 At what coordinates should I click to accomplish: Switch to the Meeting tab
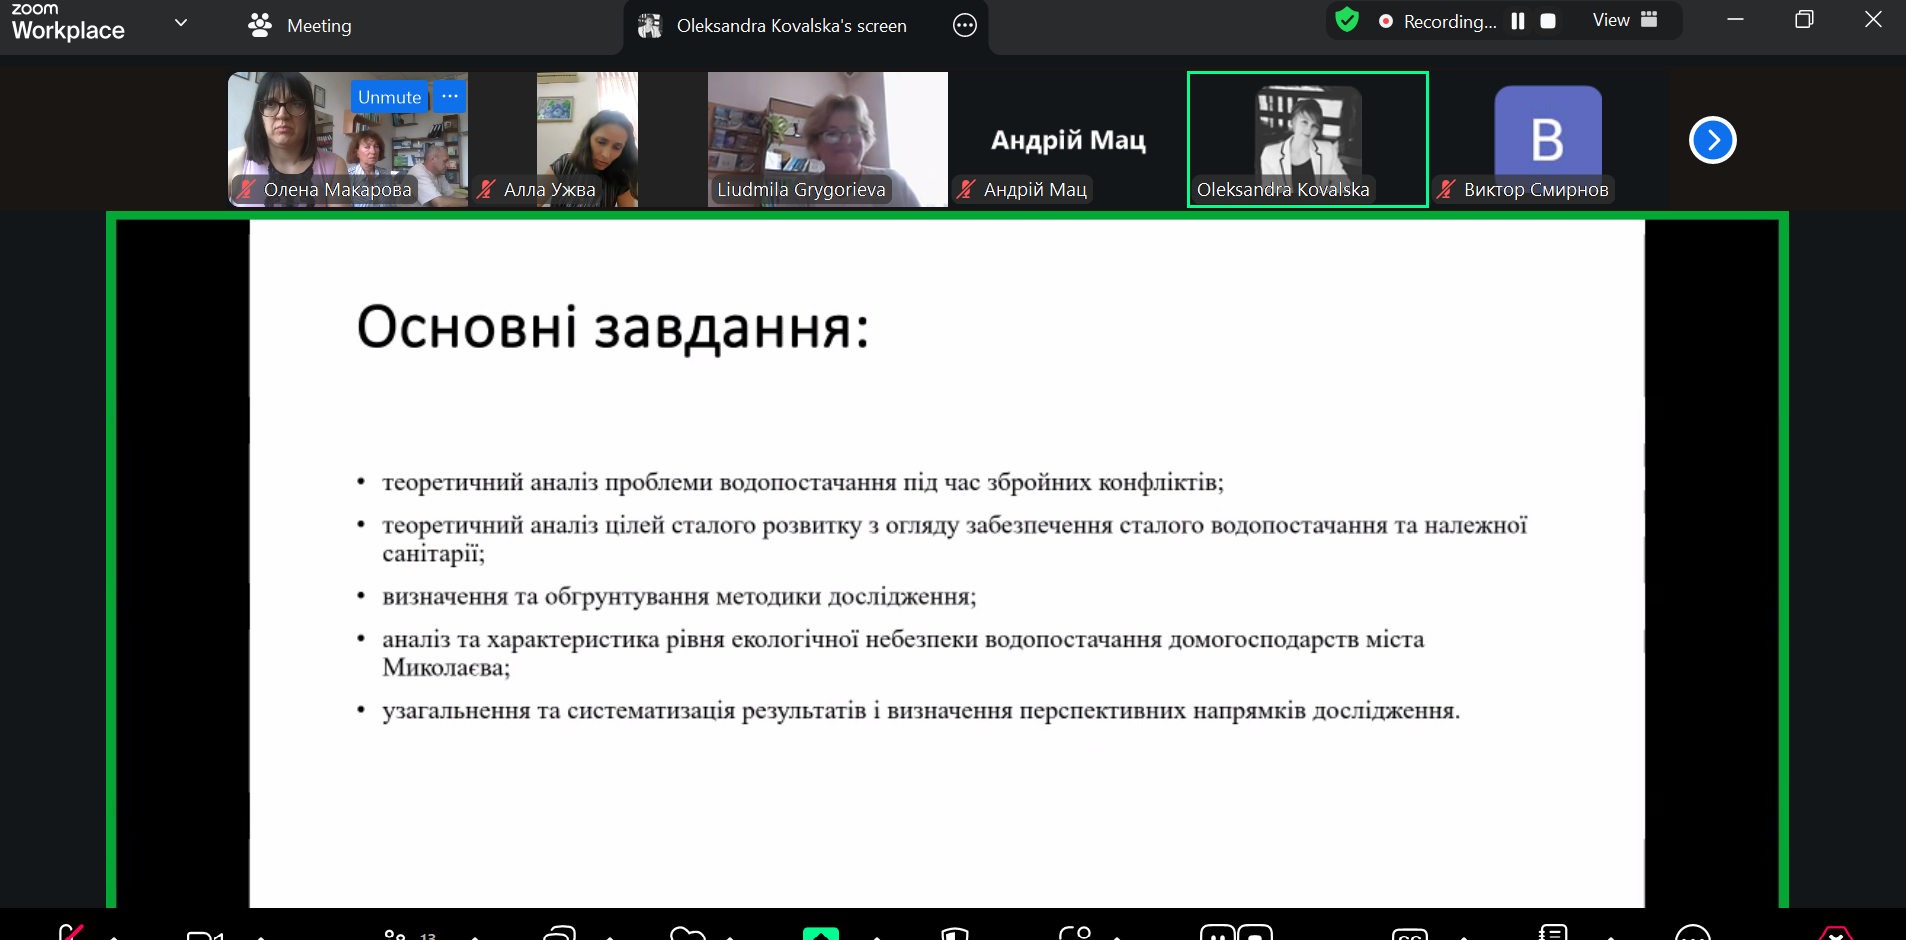pos(299,25)
